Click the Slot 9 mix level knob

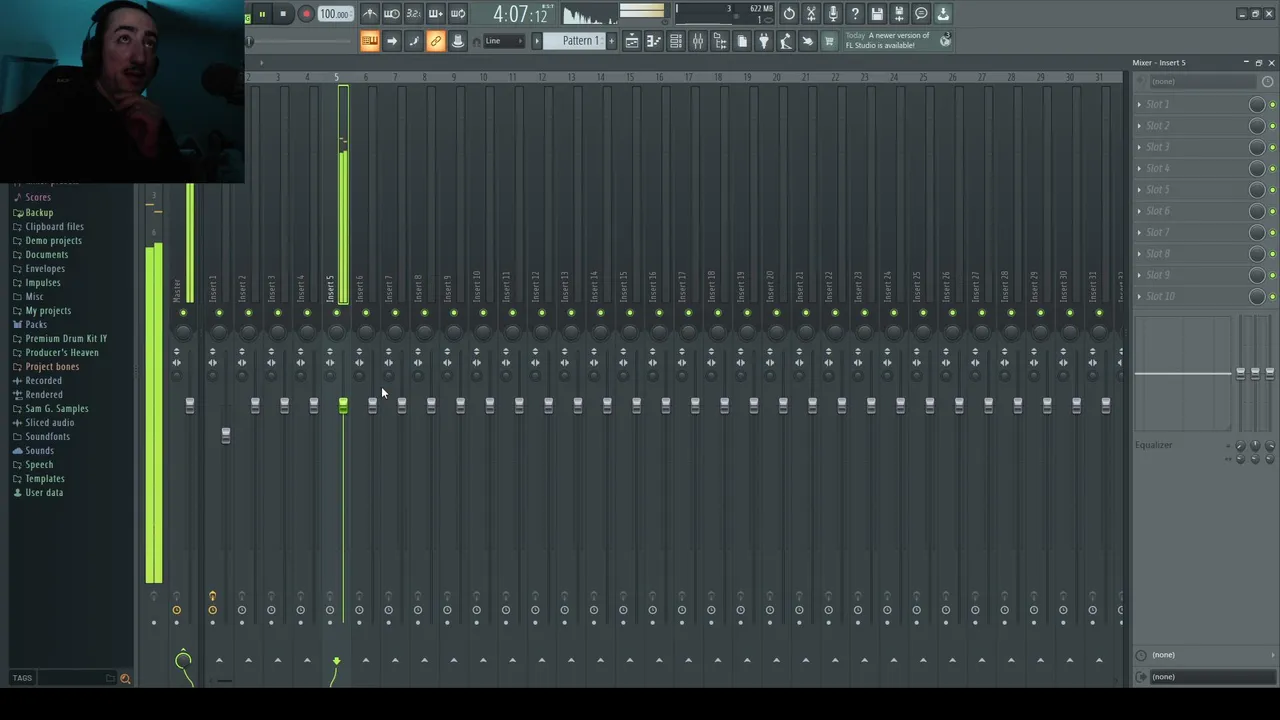[1257, 276]
